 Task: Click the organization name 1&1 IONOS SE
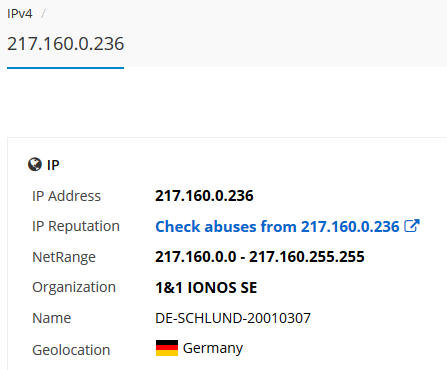[206, 288]
